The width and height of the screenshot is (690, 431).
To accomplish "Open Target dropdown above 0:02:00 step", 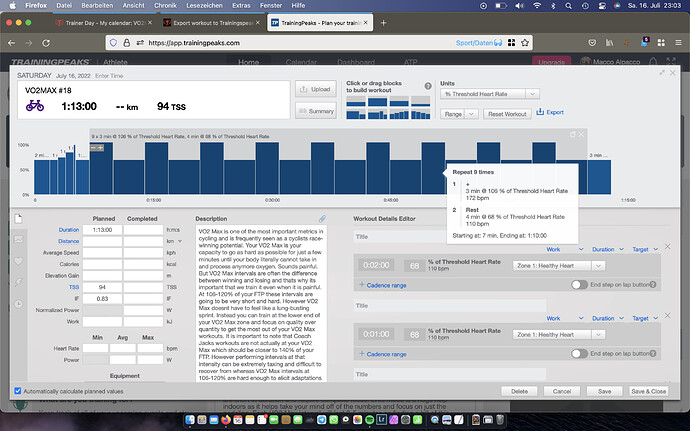I will [645, 249].
